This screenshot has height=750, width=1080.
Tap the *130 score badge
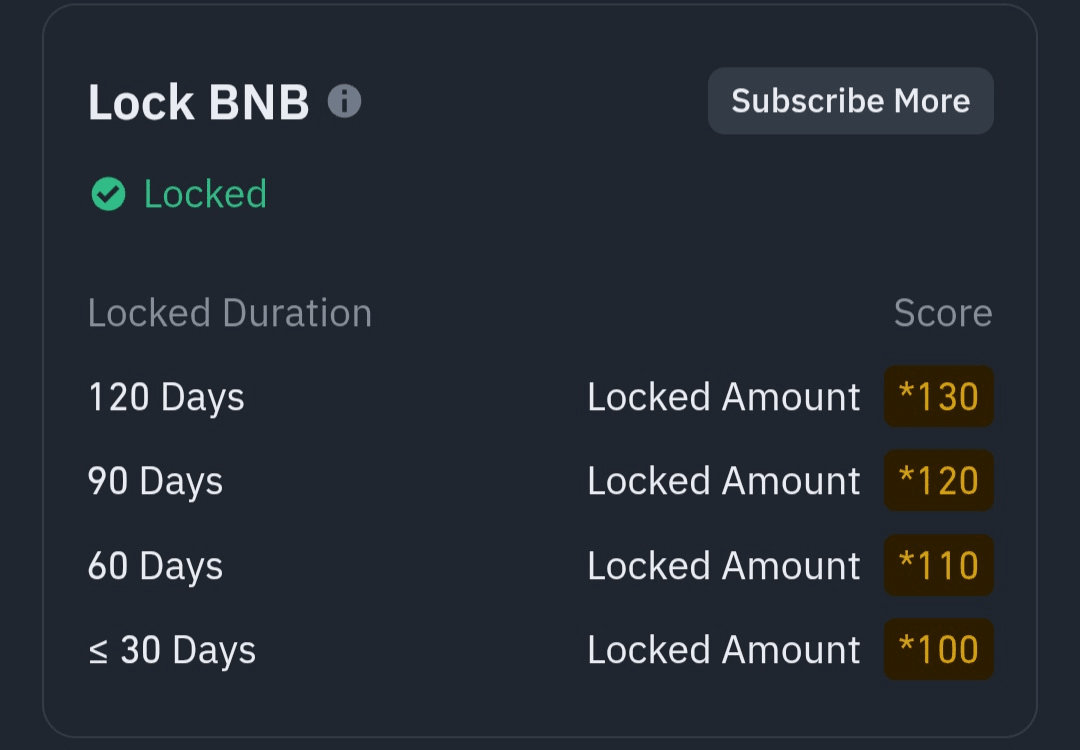point(938,397)
